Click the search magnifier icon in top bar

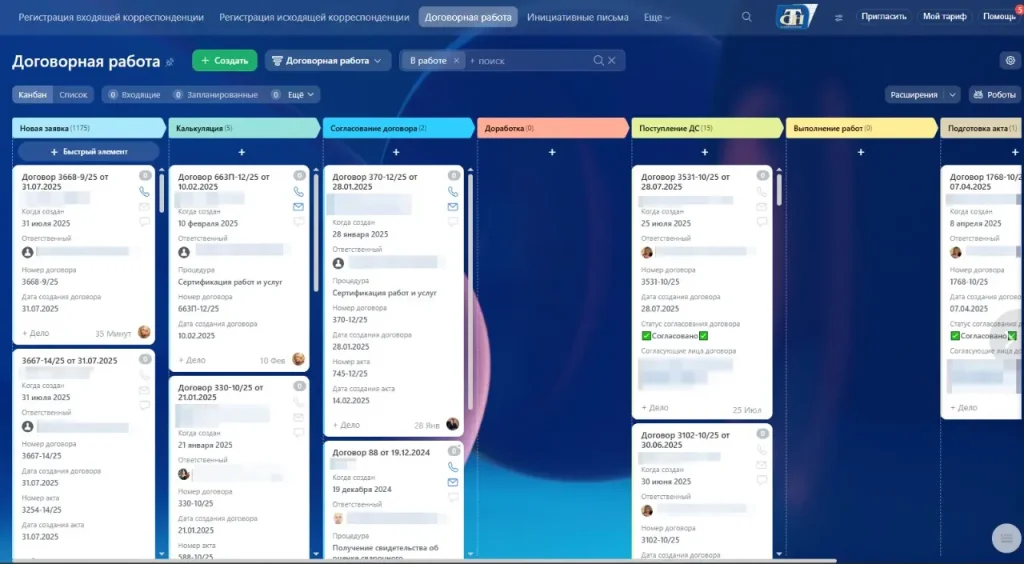pyautogui.click(x=746, y=17)
